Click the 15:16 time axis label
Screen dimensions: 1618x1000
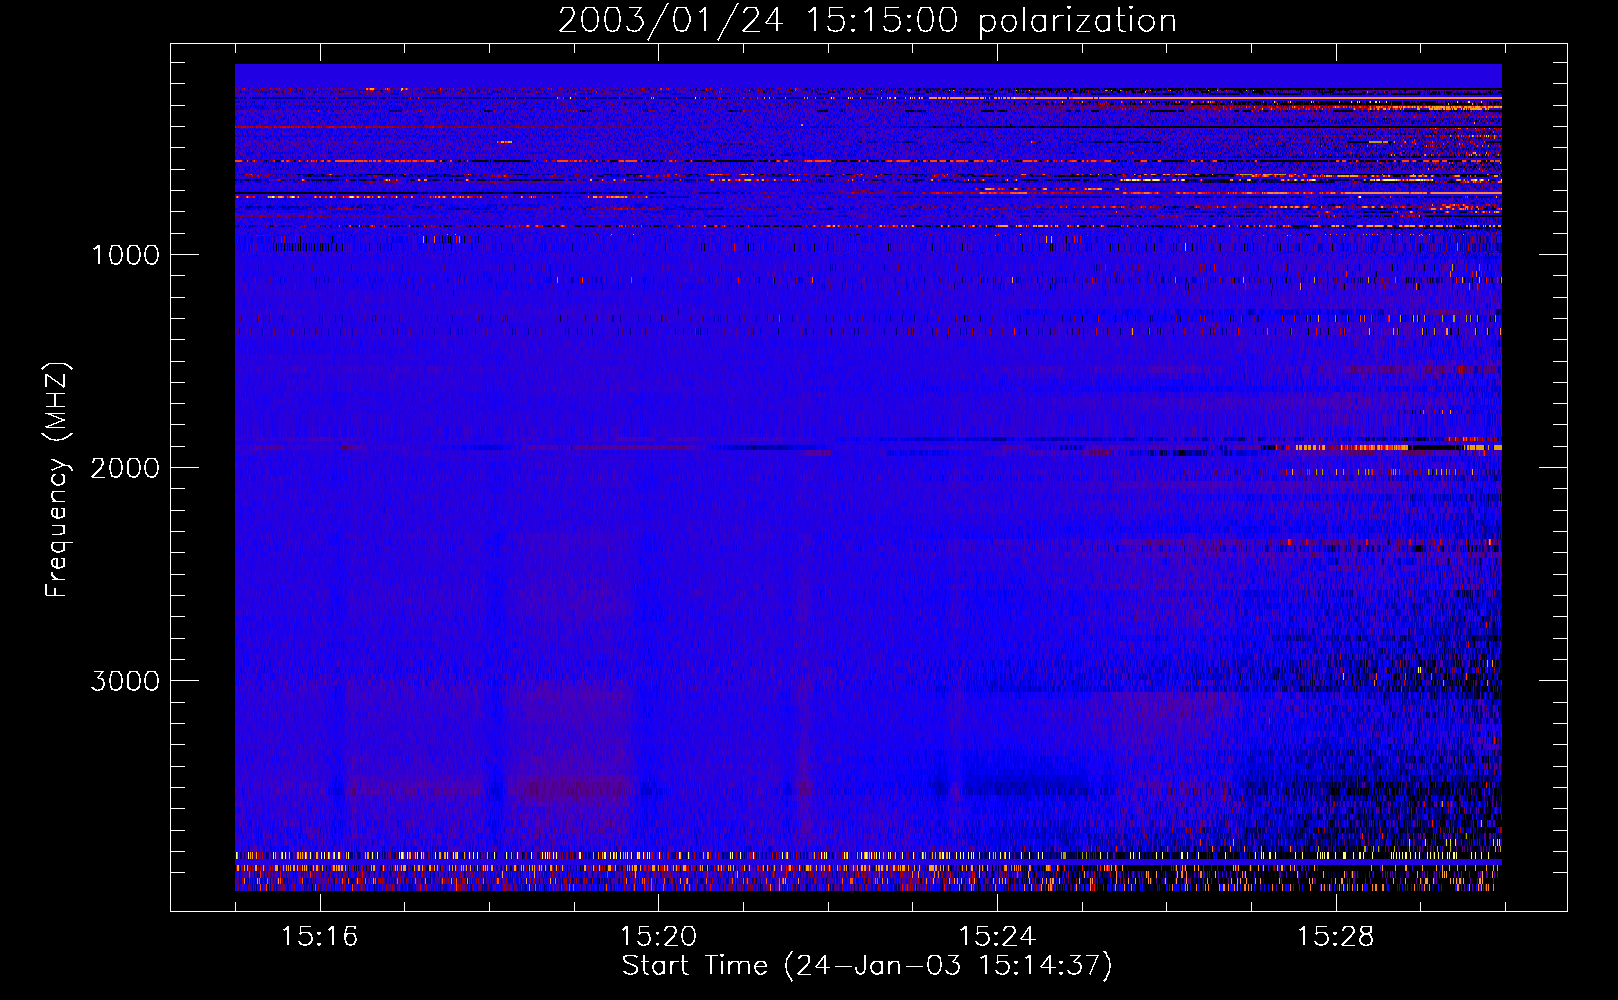click(319, 937)
